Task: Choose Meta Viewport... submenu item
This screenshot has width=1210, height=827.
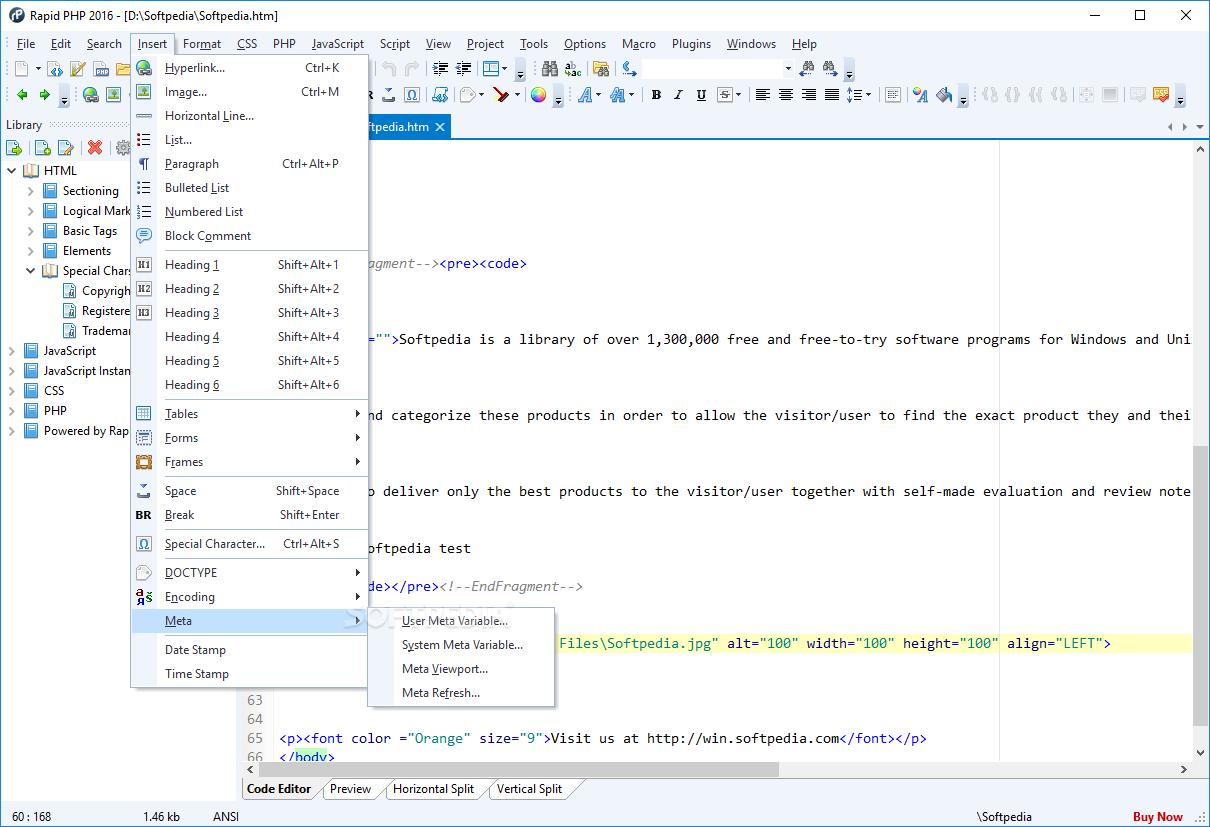Action: click(x=461, y=669)
